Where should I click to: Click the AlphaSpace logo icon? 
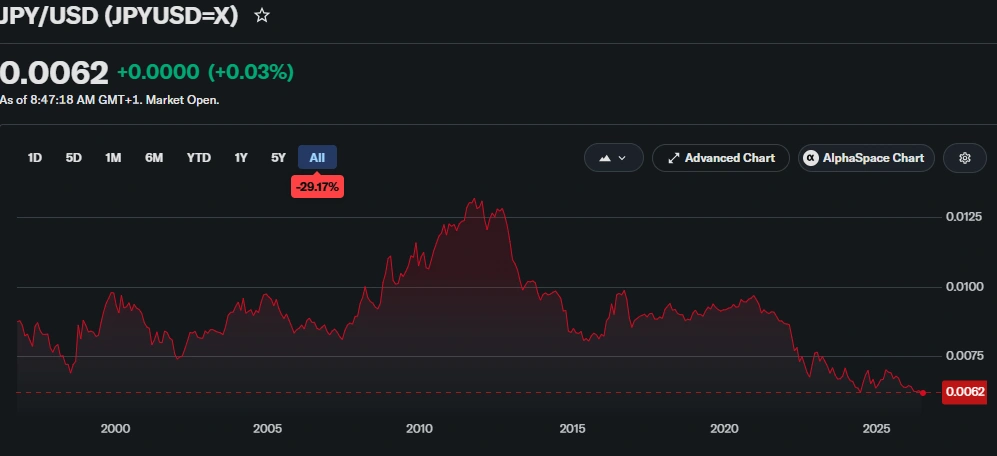point(811,158)
